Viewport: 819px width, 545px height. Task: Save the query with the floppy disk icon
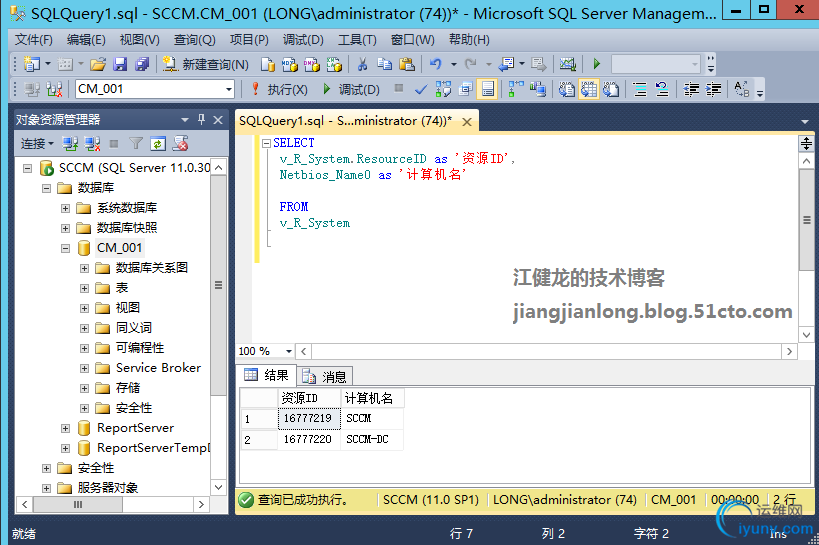tap(120, 64)
